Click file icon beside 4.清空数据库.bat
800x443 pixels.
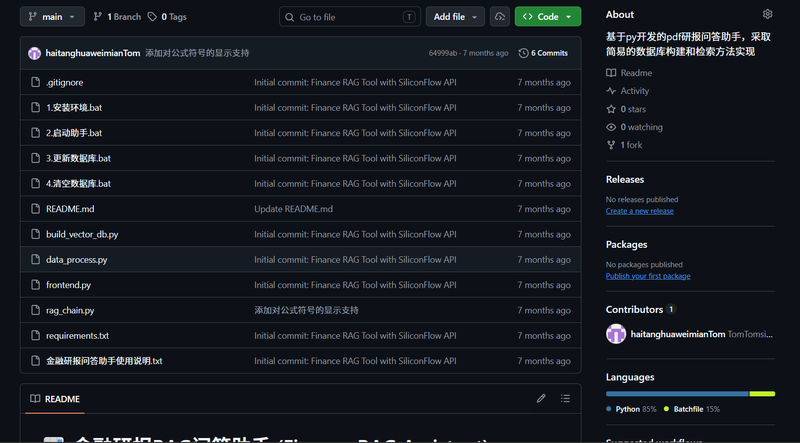35,184
